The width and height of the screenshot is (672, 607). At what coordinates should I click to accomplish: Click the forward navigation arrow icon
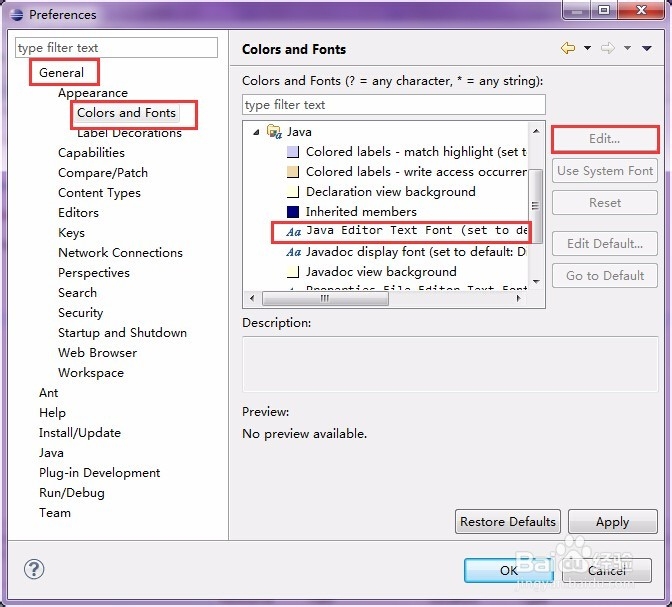click(x=608, y=48)
